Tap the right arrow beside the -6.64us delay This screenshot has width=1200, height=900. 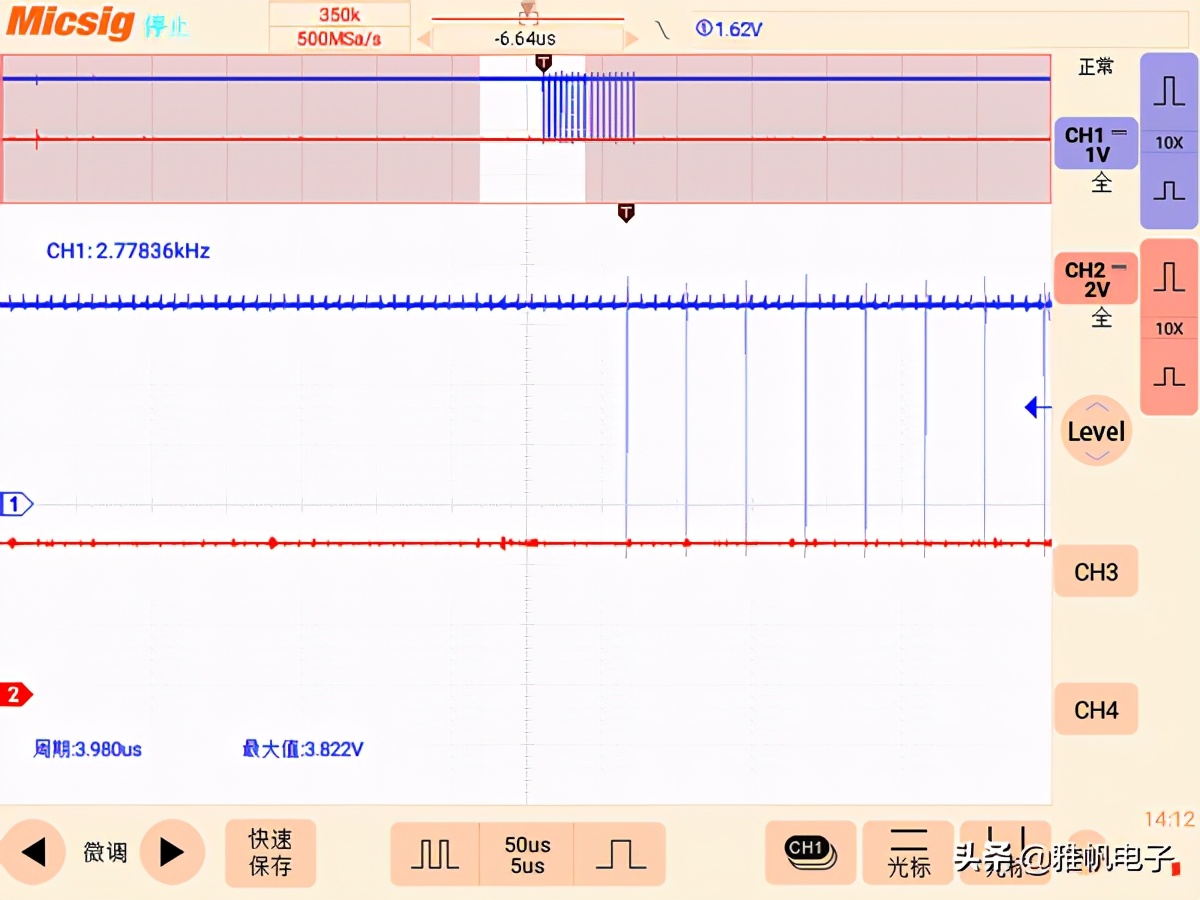(x=631, y=39)
